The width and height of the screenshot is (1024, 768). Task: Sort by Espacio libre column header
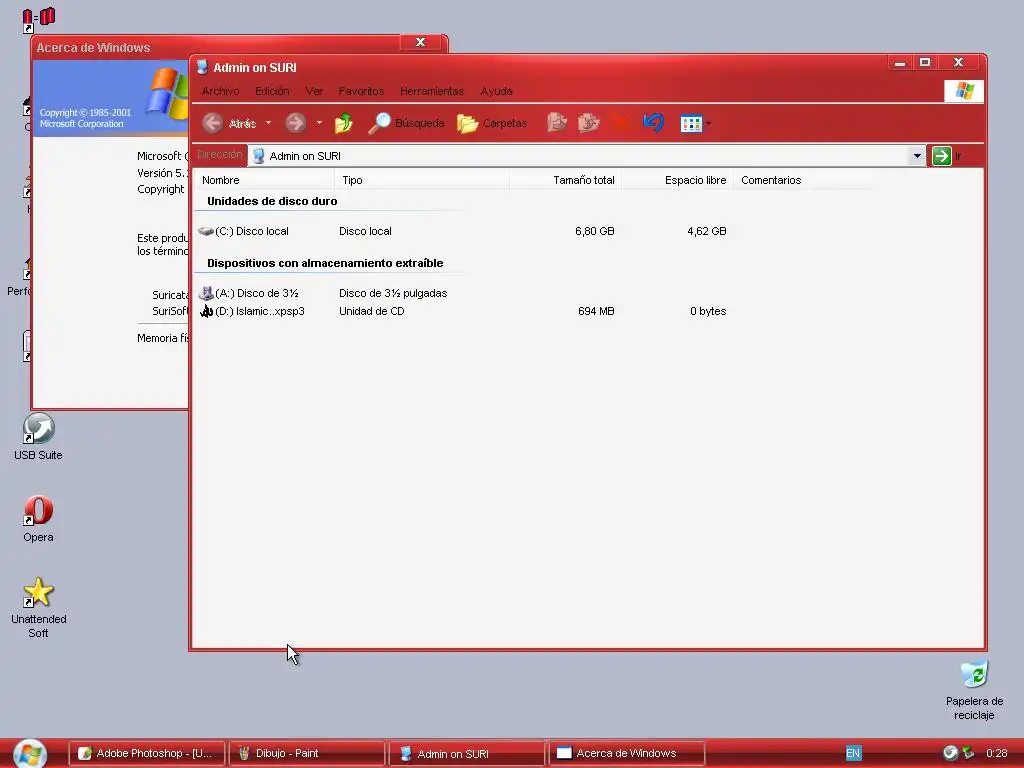pyautogui.click(x=678, y=180)
